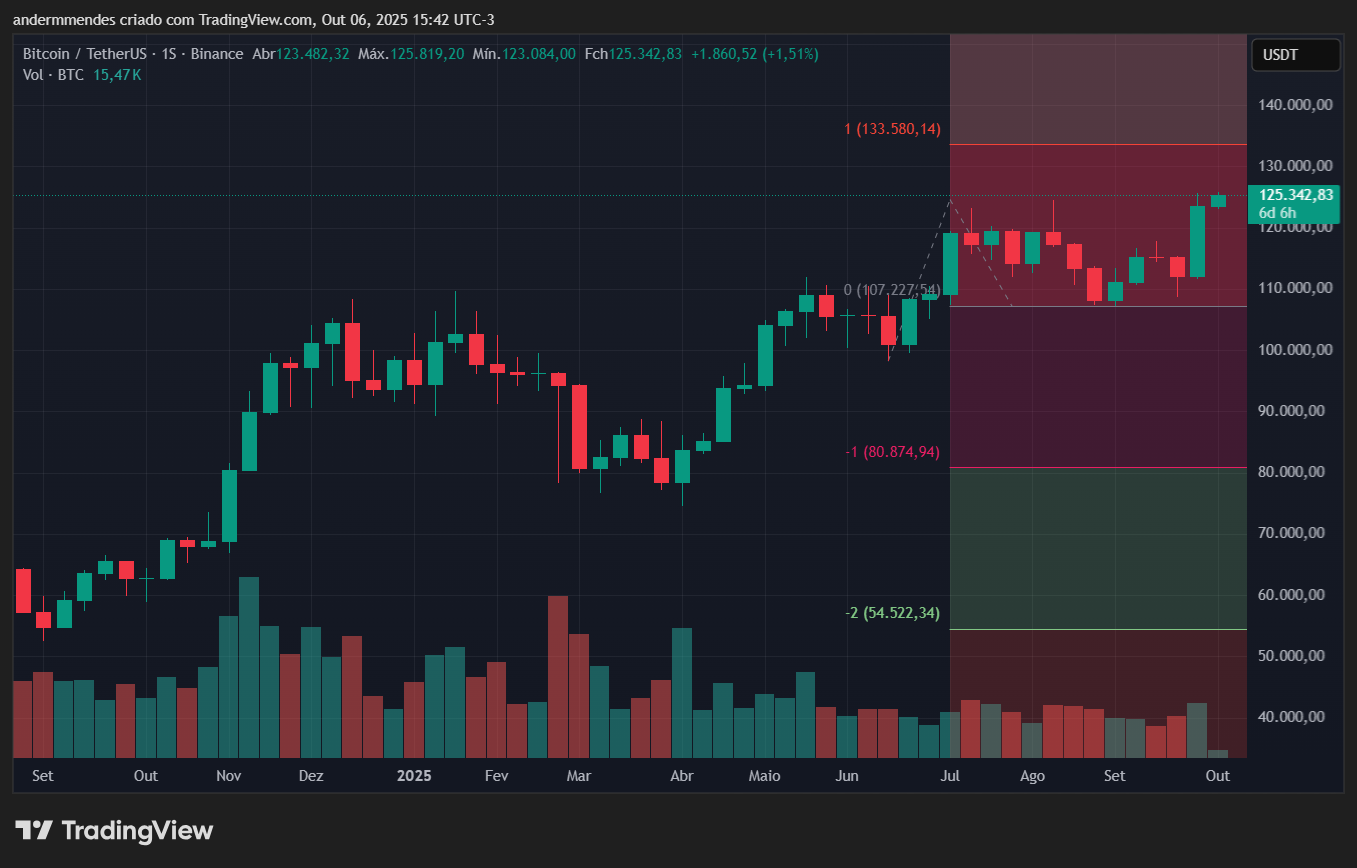Click the Nov marker on time axis
This screenshot has height=868, width=1357.
228,776
